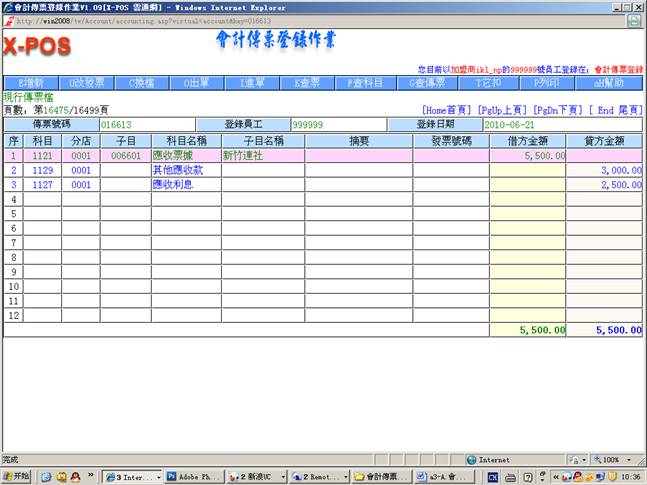This screenshot has width=647, height=485.
Task: Switch to the Adobe Photoshop taskbar item
Action: [191, 477]
